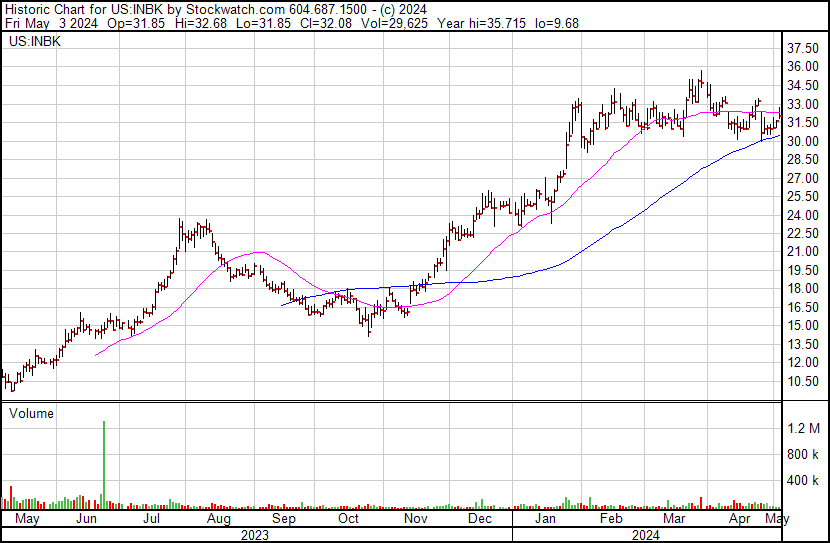Select the 2023 year label on the time axis
Image resolution: width=830 pixels, height=543 pixels.
pos(255,535)
